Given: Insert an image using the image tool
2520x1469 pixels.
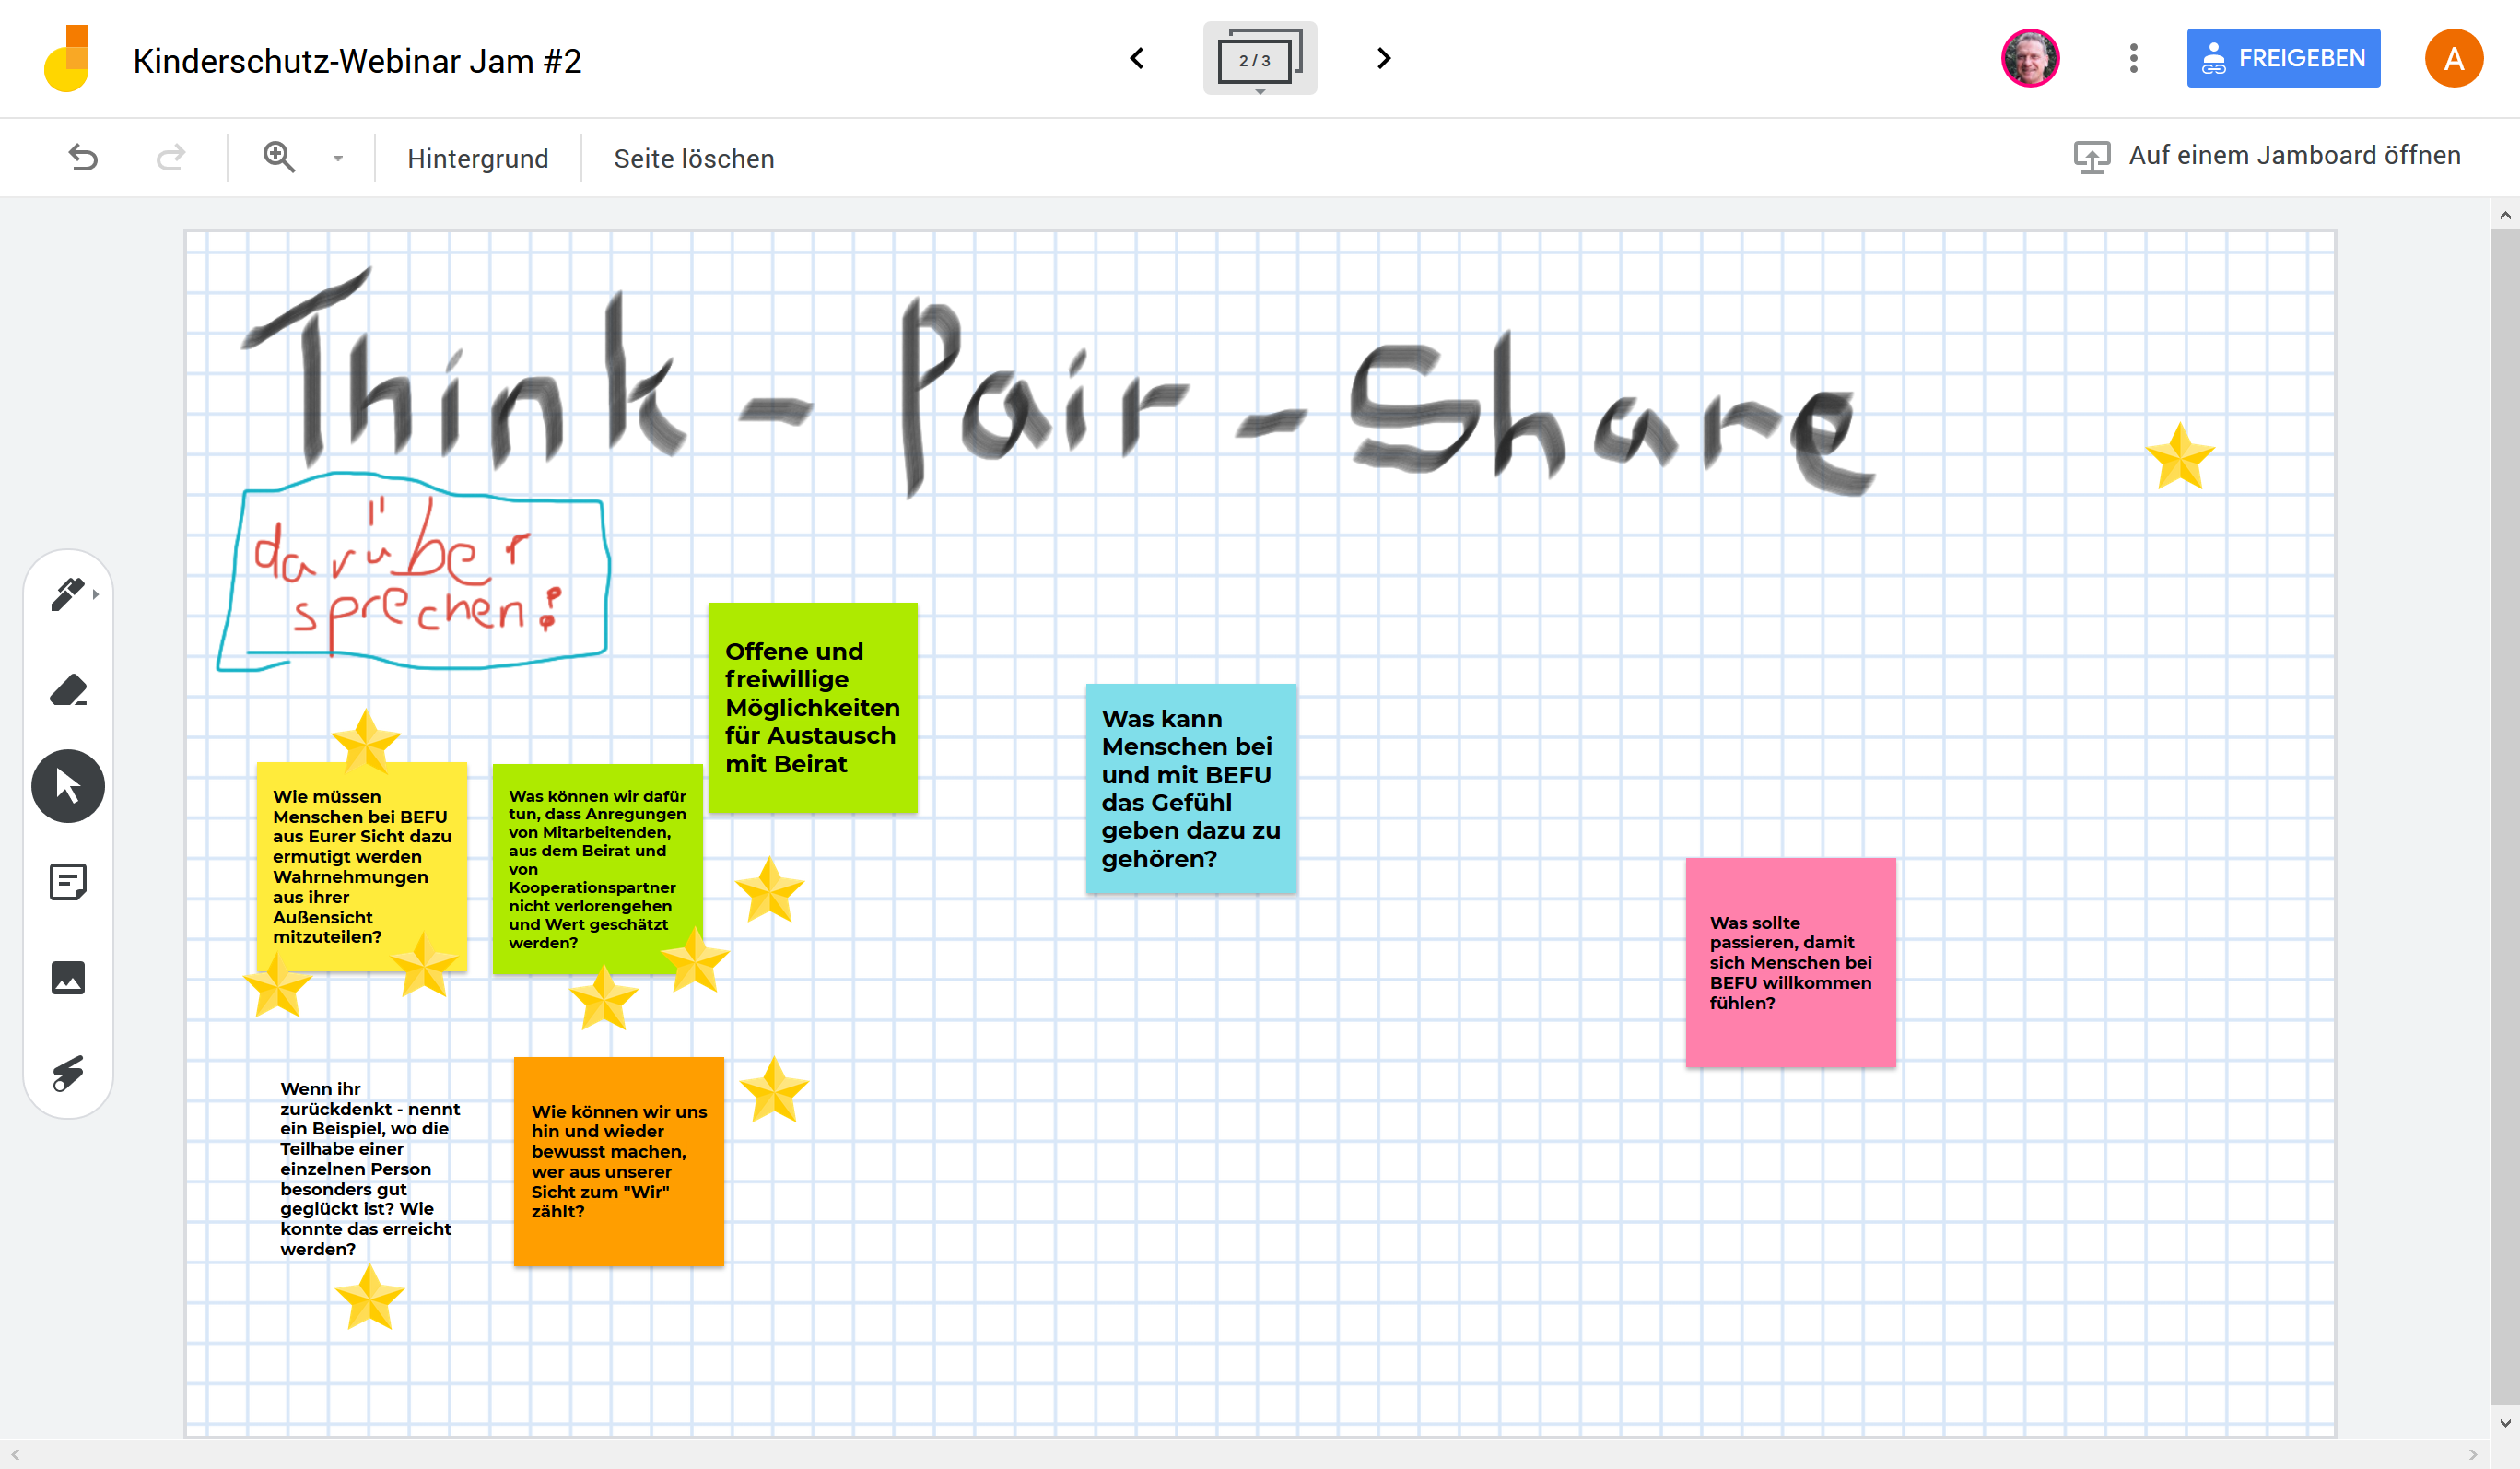Looking at the screenshot, I should [68, 977].
